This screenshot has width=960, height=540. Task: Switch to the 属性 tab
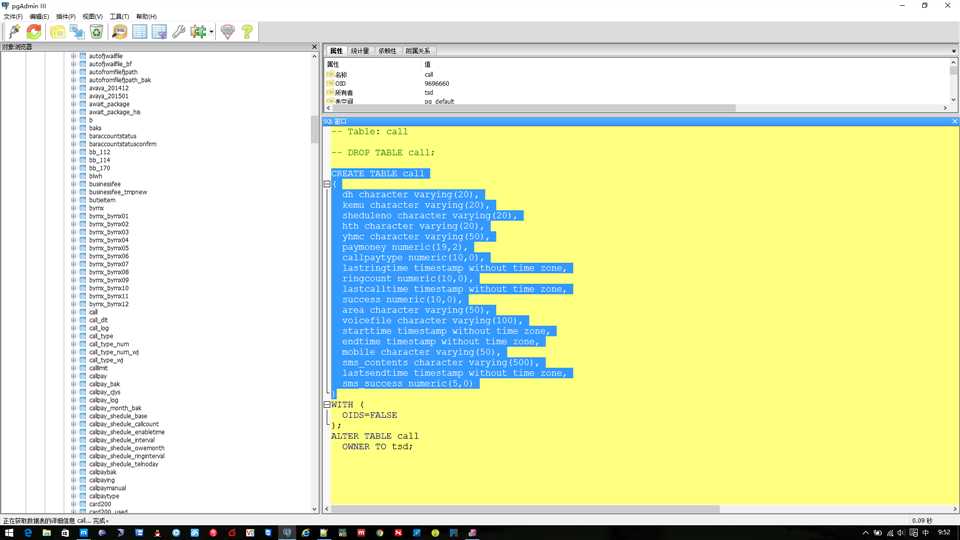336,51
